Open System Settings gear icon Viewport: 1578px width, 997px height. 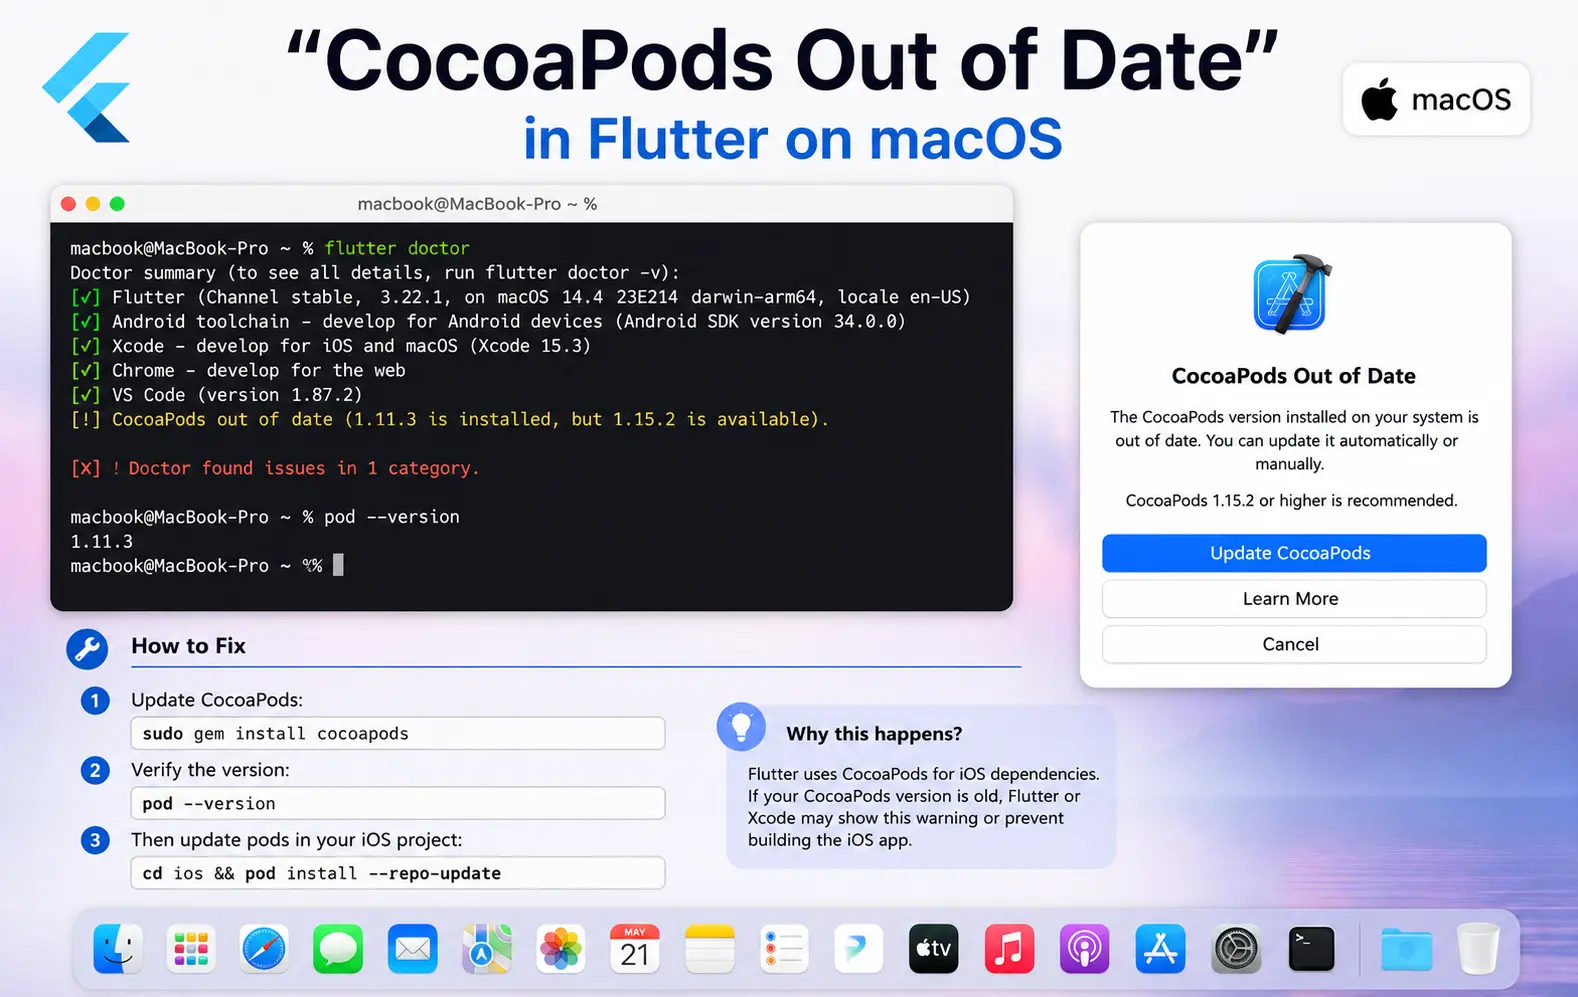(1236, 948)
